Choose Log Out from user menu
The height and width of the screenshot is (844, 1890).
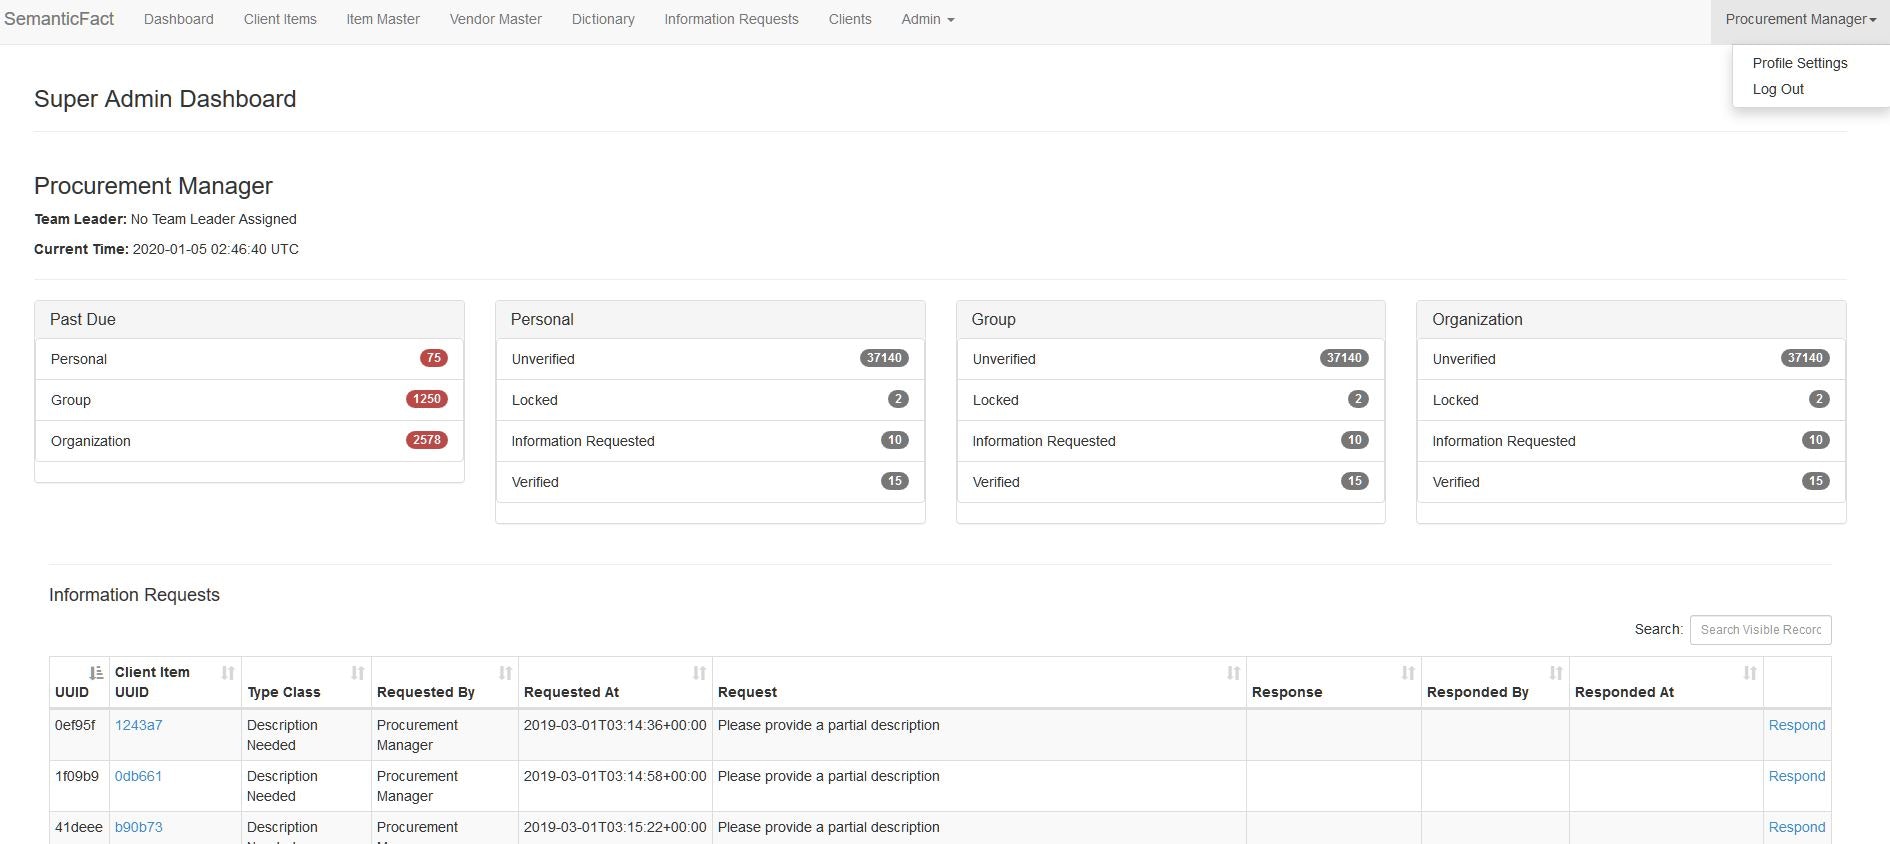[x=1778, y=89]
